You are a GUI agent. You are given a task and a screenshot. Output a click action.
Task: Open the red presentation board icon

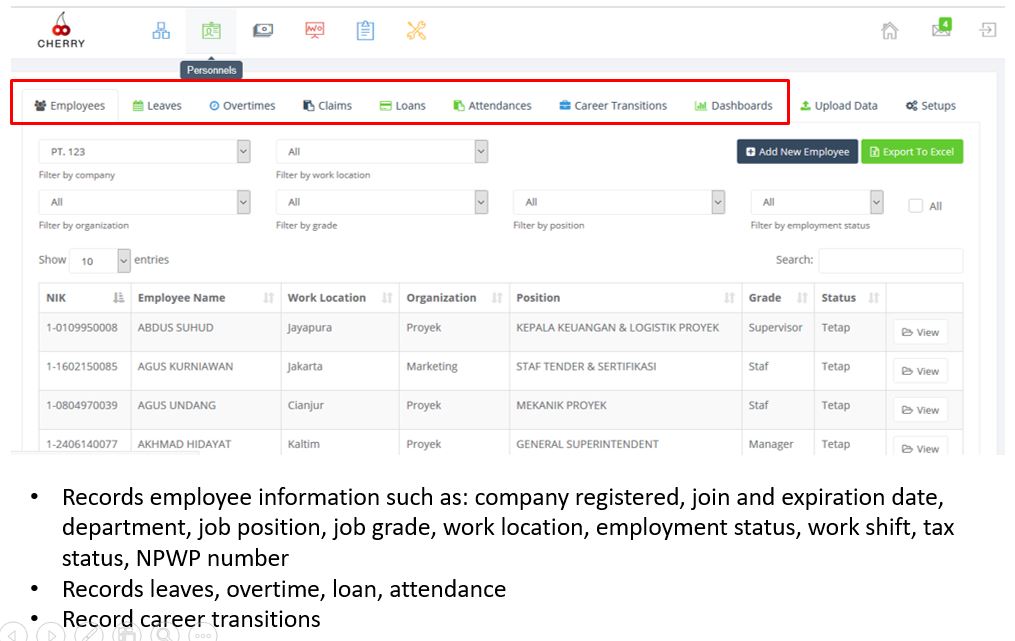click(x=314, y=31)
